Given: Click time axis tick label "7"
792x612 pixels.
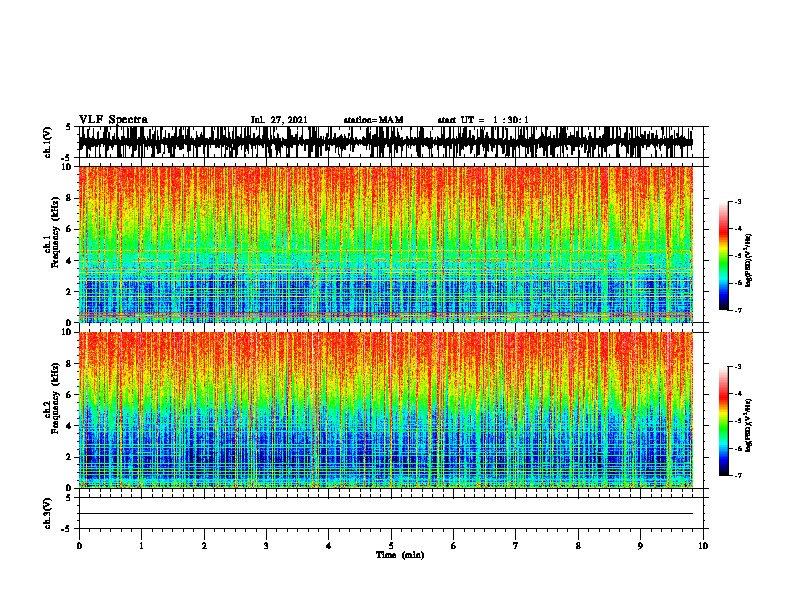Looking at the screenshot, I should [516, 546].
